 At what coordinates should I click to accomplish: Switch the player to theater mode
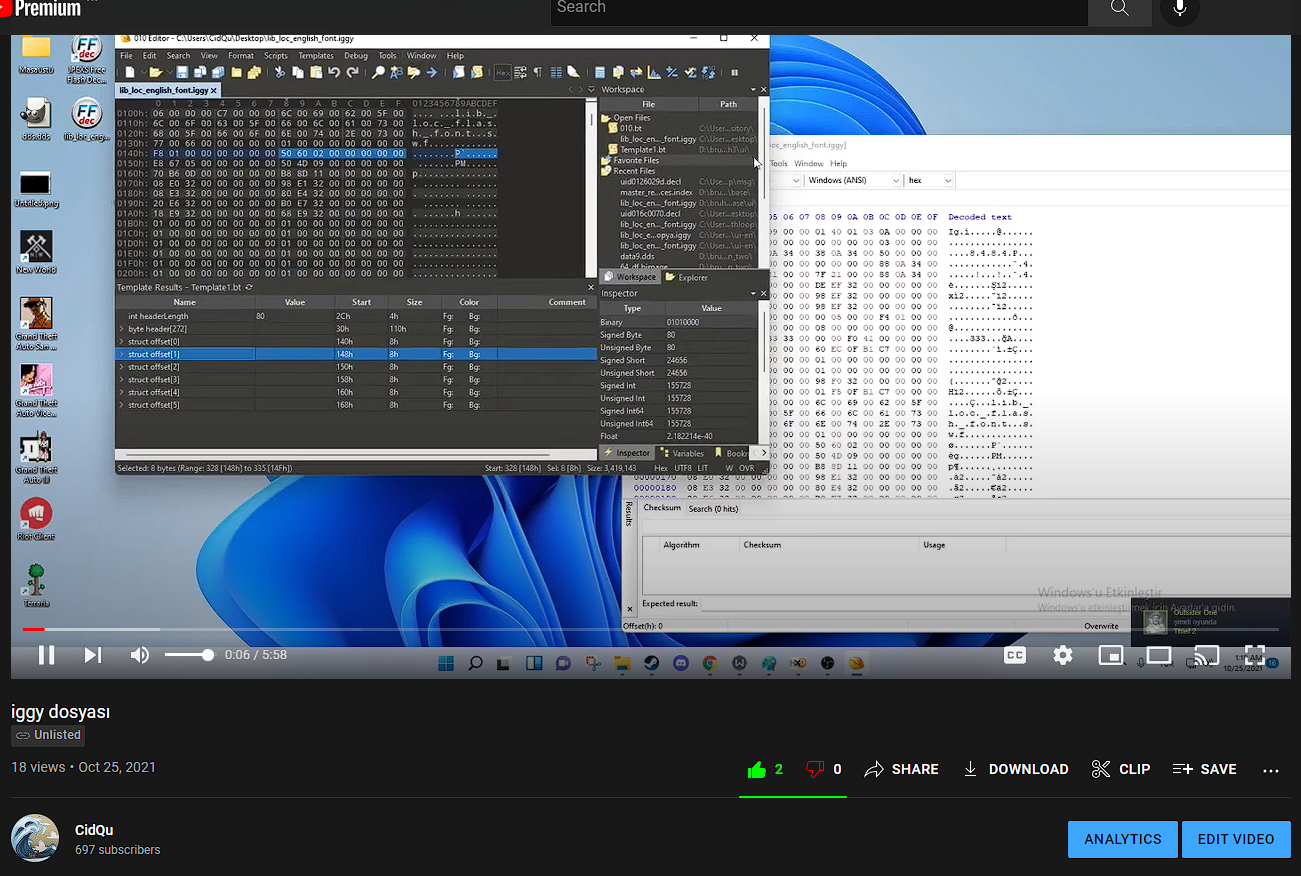click(1159, 655)
